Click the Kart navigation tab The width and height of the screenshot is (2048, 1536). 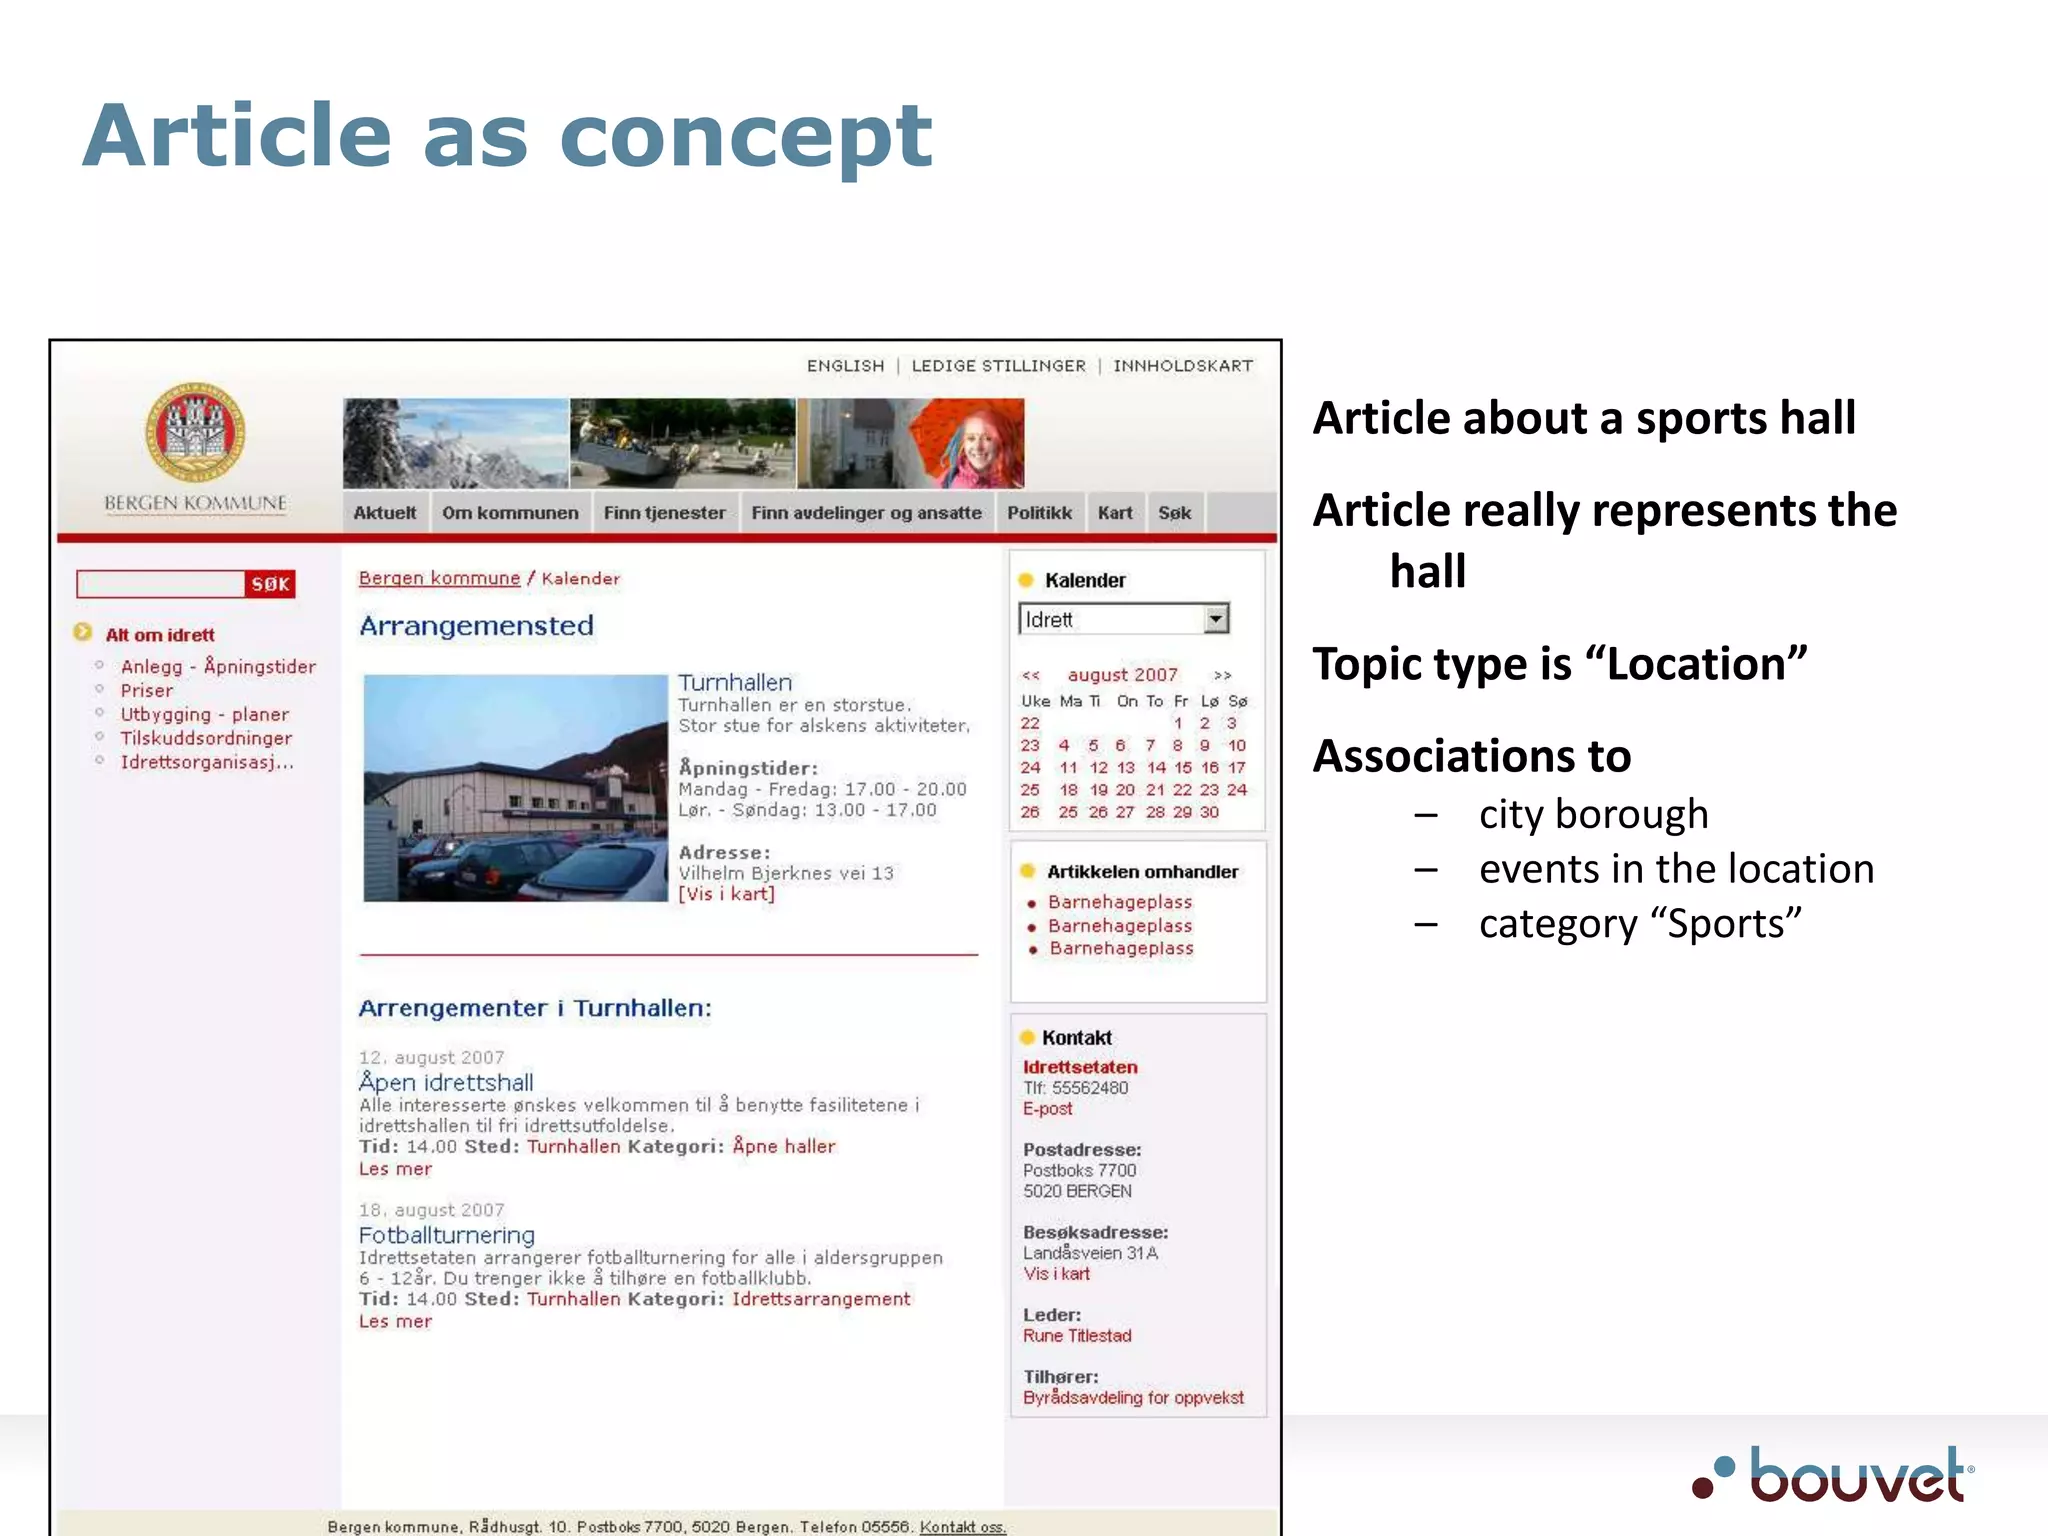(1114, 513)
